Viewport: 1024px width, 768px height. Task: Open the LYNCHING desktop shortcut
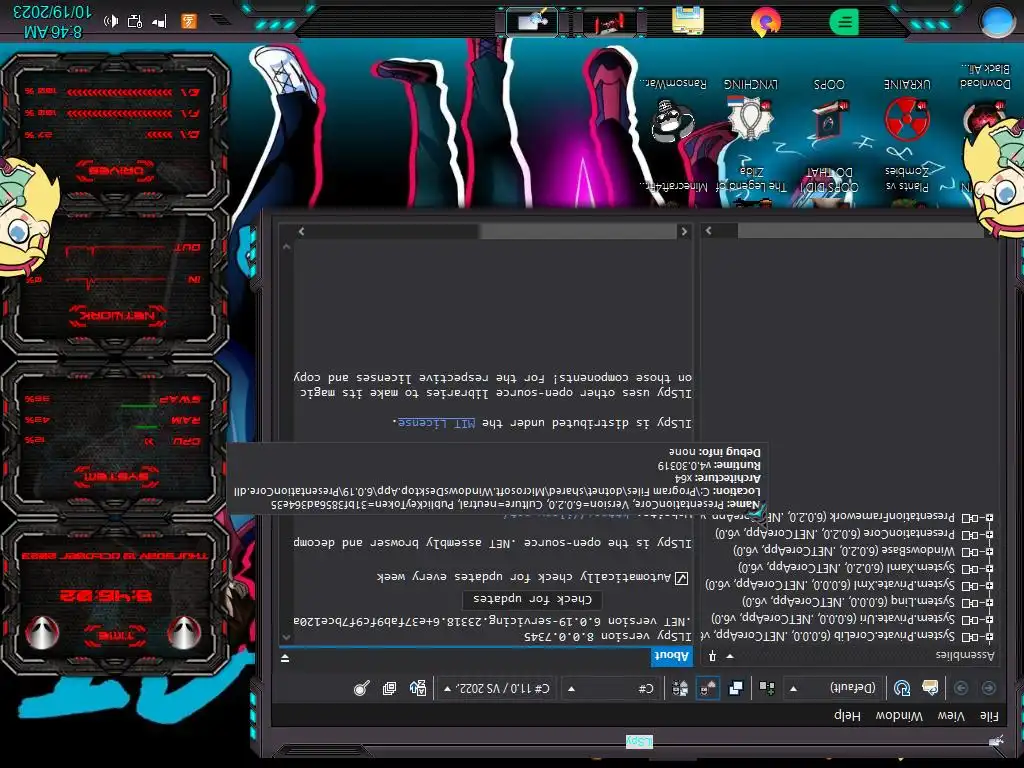tap(750, 109)
